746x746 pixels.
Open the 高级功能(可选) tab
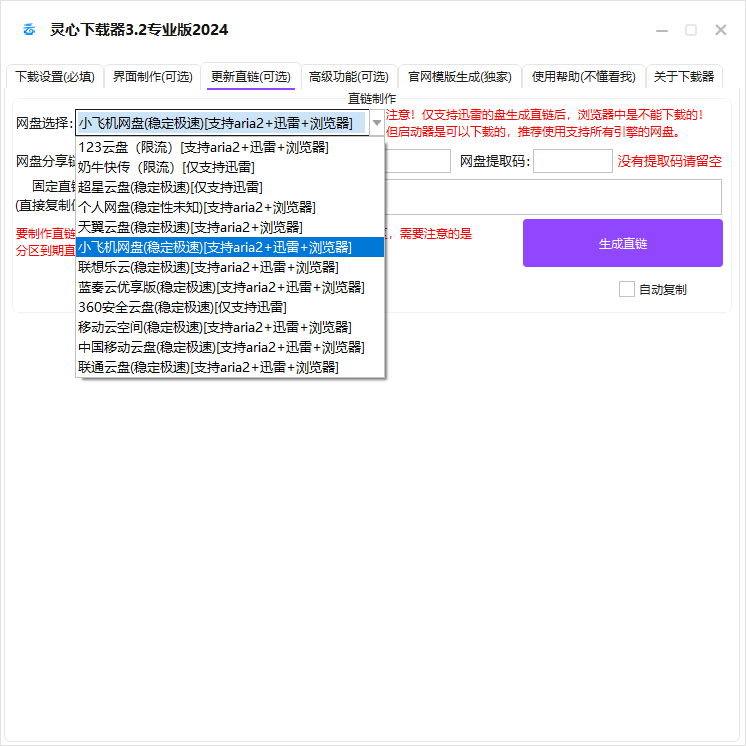pos(348,77)
